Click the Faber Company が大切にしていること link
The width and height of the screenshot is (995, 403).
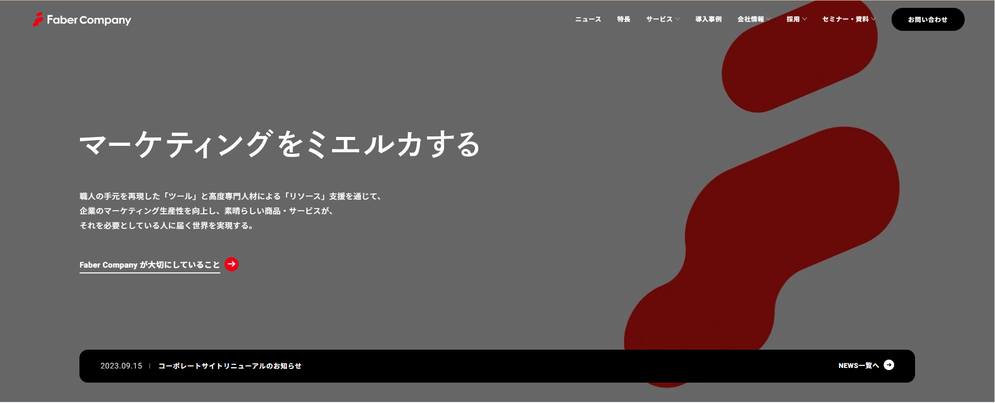pyautogui.click(x=149, y=265)
